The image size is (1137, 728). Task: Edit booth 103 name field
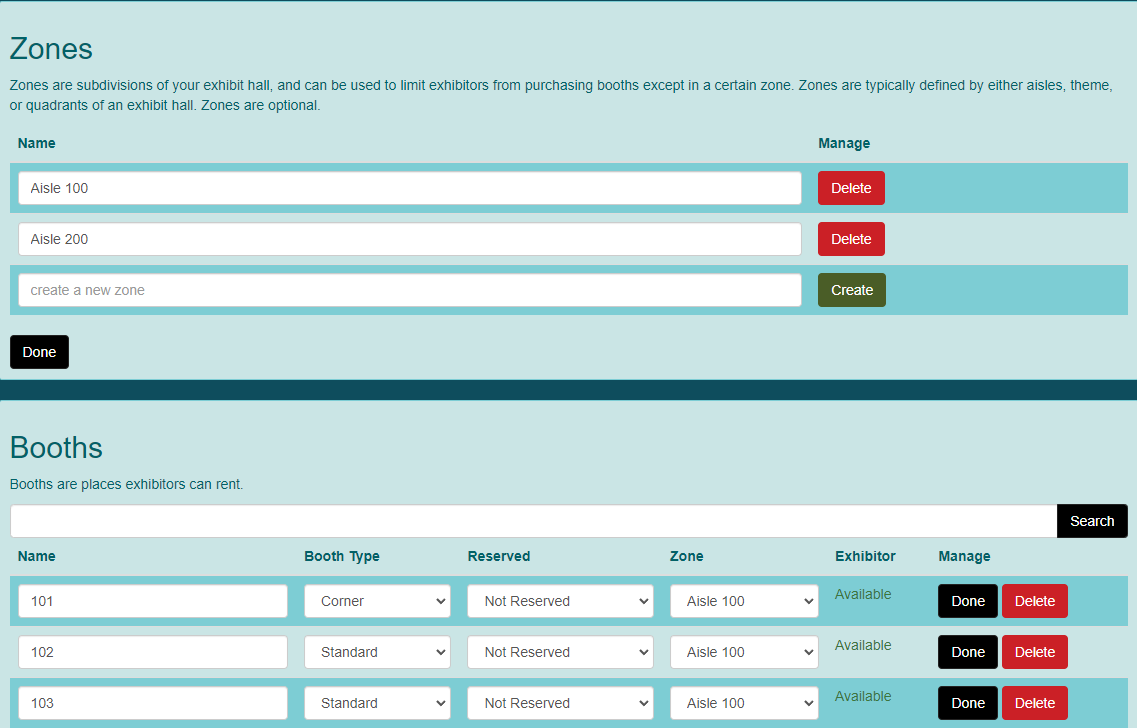point(152,703)
